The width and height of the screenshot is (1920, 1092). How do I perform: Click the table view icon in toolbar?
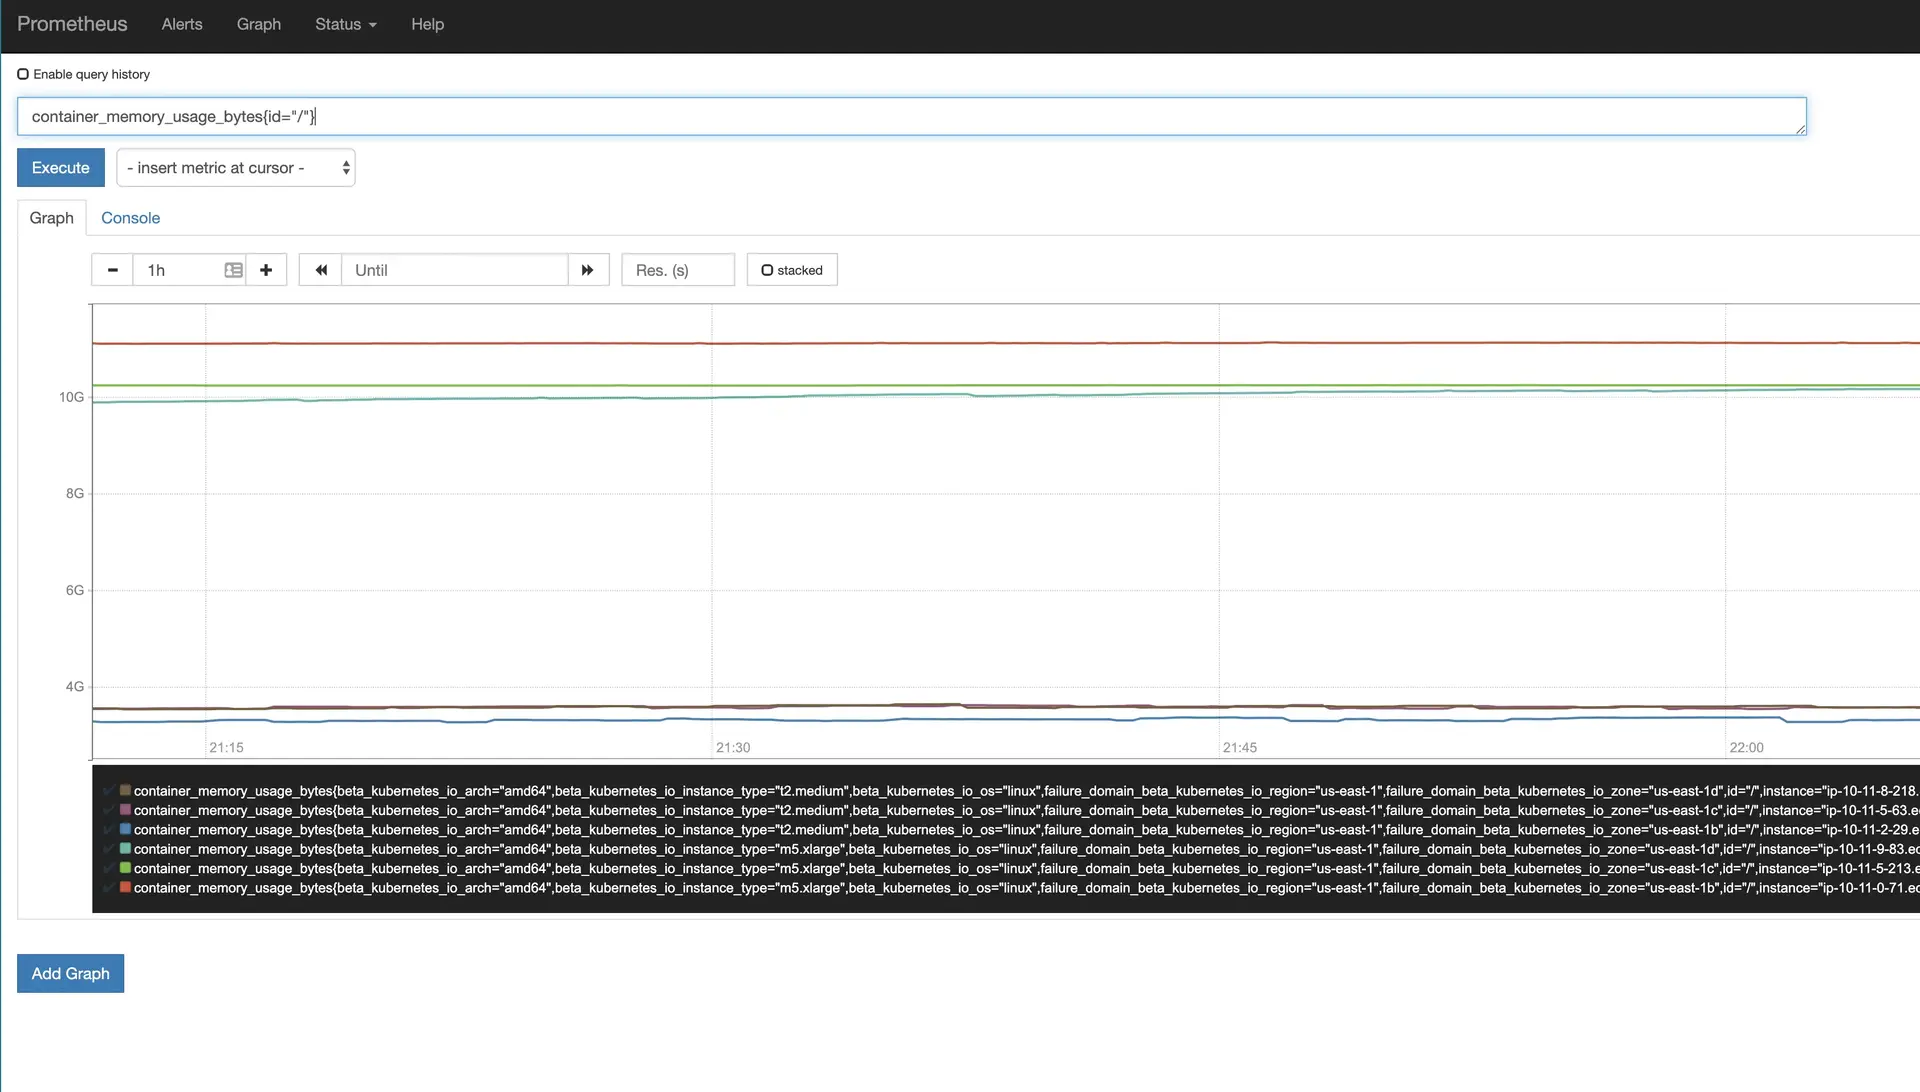pos(233,270)
